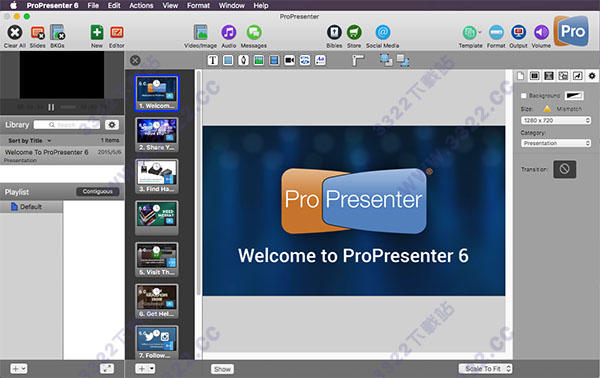Open the Social Media module
600x378 pixels.
[383, 33]
